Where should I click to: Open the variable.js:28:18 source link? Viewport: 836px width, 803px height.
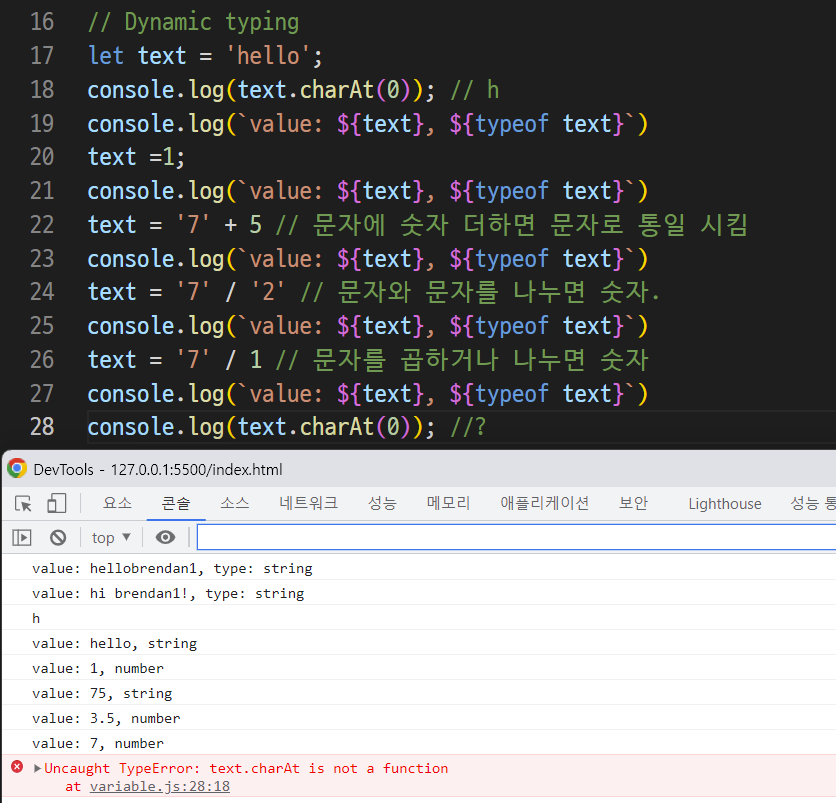tap(160, 786)
